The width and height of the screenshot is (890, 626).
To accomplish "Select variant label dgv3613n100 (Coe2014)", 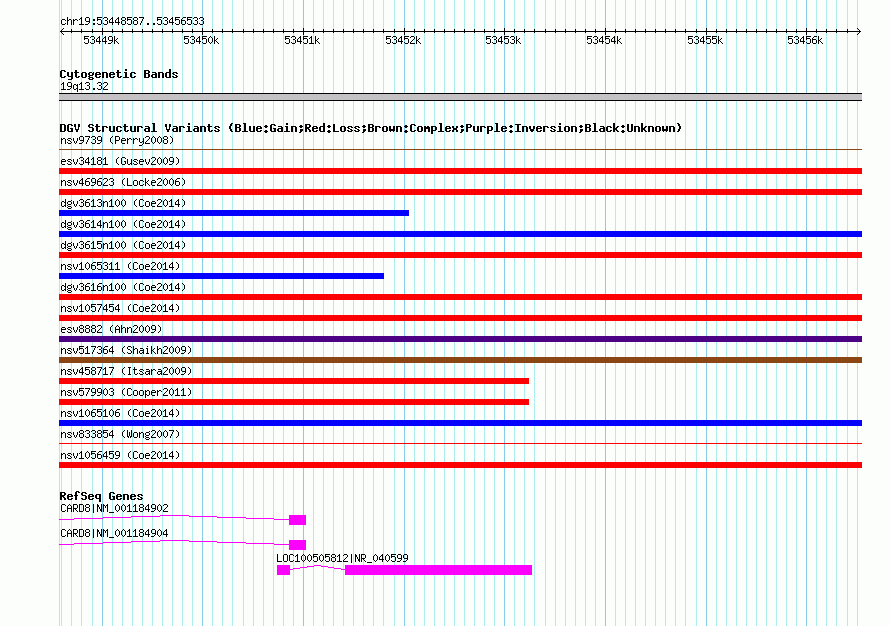I will pos(123,203).
